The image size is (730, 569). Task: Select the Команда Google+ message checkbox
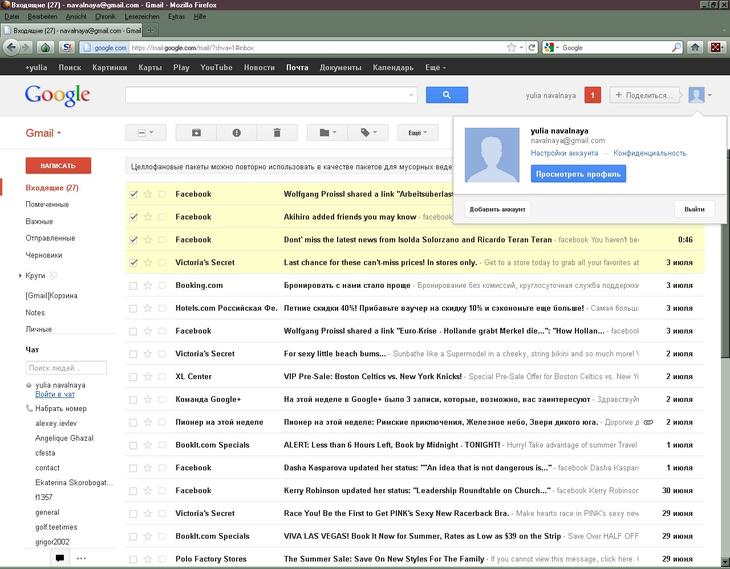point(133,400)
